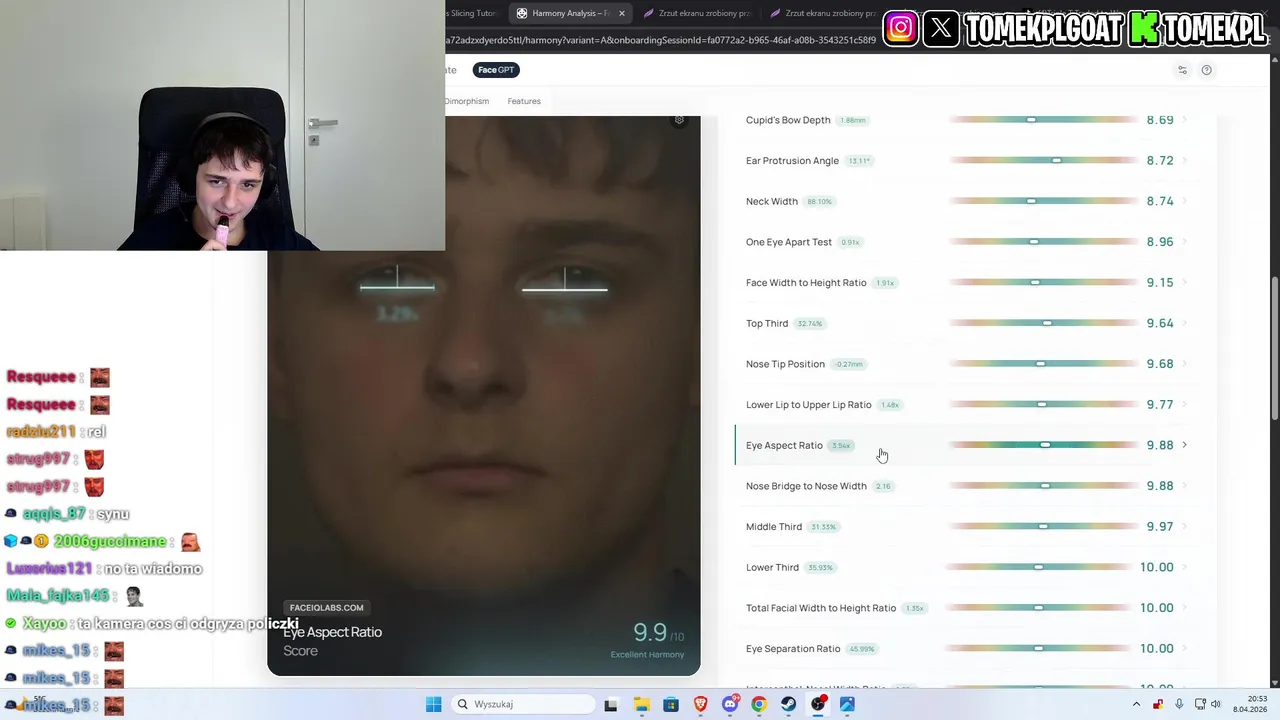Image resolution: width=1280 pixels, height=720 pixels.
Task: Open the Windows Start menu
Action: coord(433,704)
